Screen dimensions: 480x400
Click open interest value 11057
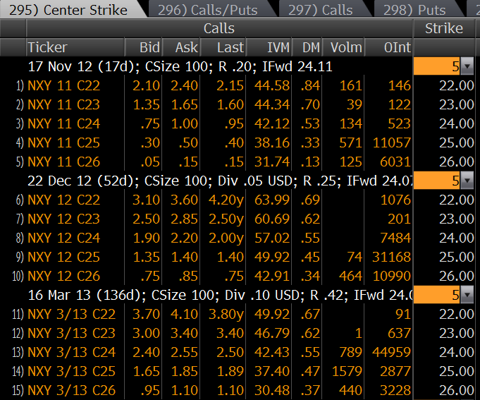click(392, 143)
